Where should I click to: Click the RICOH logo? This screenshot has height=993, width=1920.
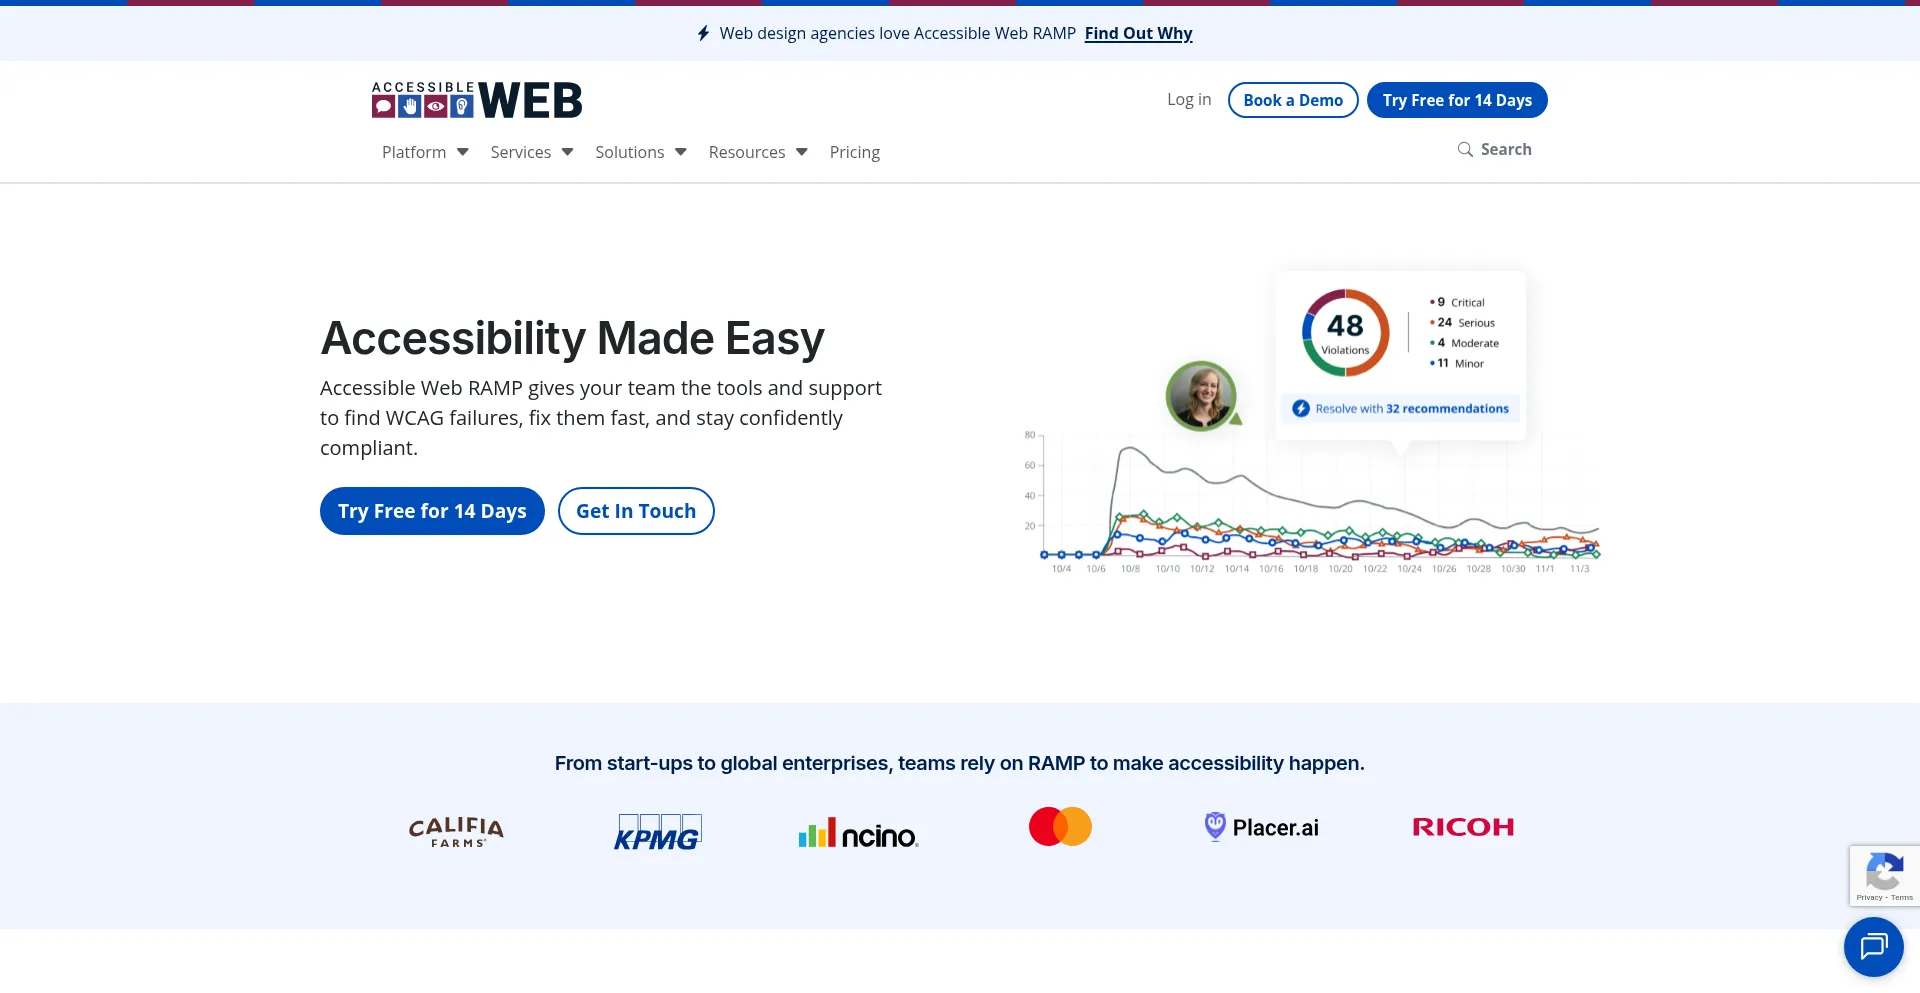pos(1463,827)
